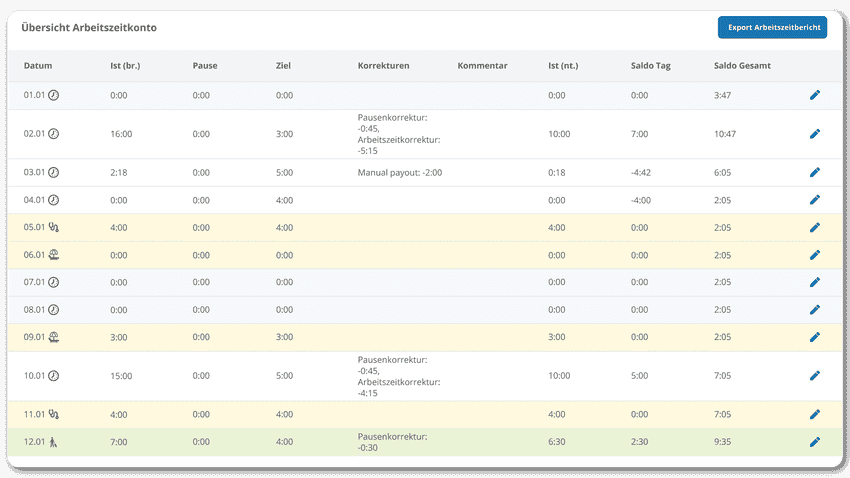Click the Kommentar column header
850x478 pixels.
(x=482, y=66)
